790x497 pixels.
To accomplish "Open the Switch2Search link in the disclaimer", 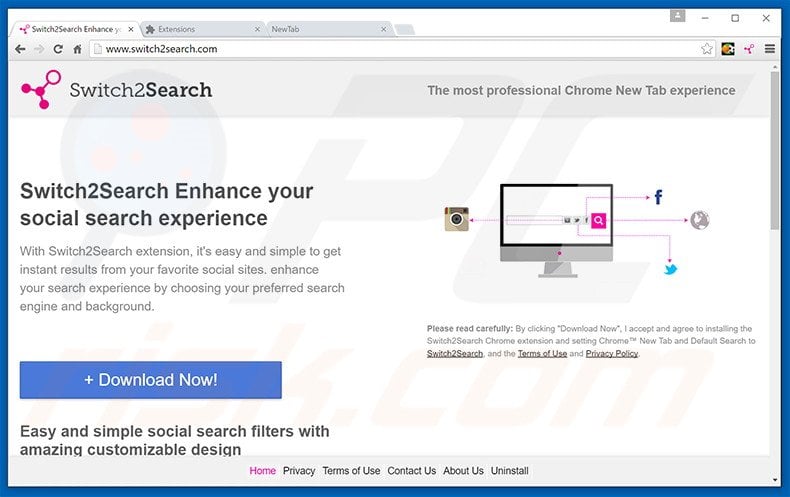I will click(455, 353).
